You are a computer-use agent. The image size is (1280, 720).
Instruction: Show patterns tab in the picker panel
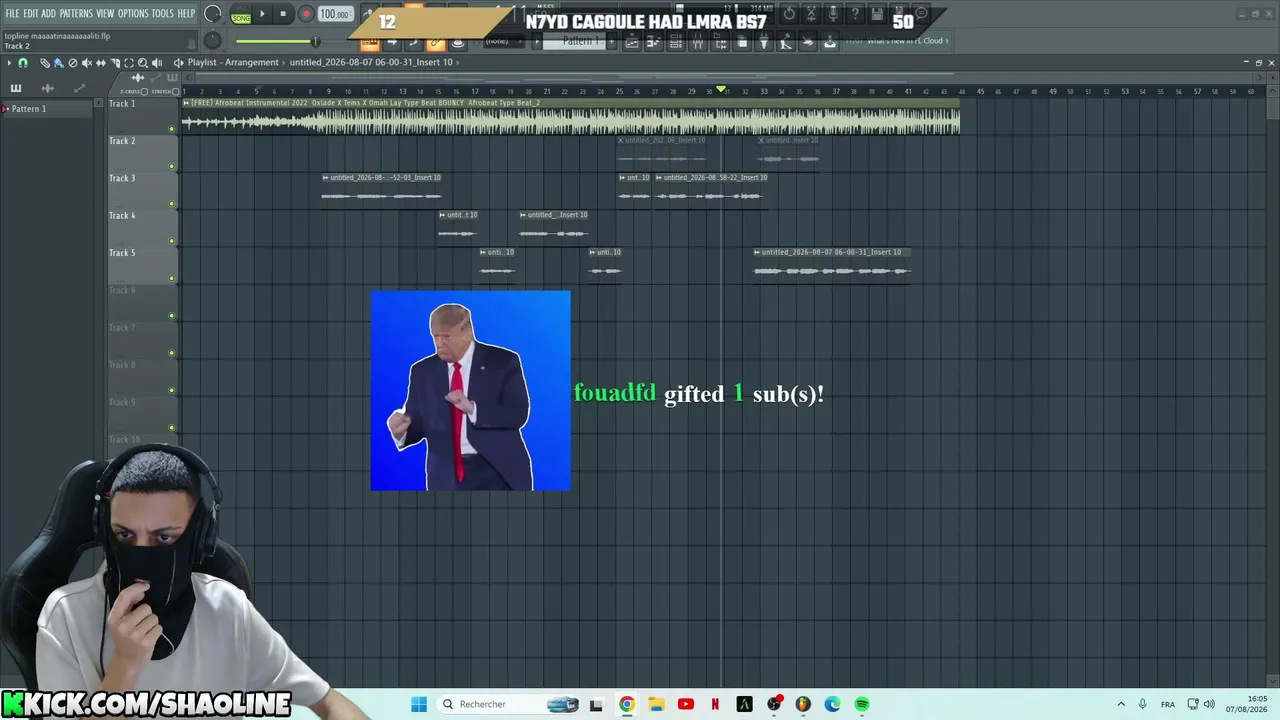coord(16,89)
